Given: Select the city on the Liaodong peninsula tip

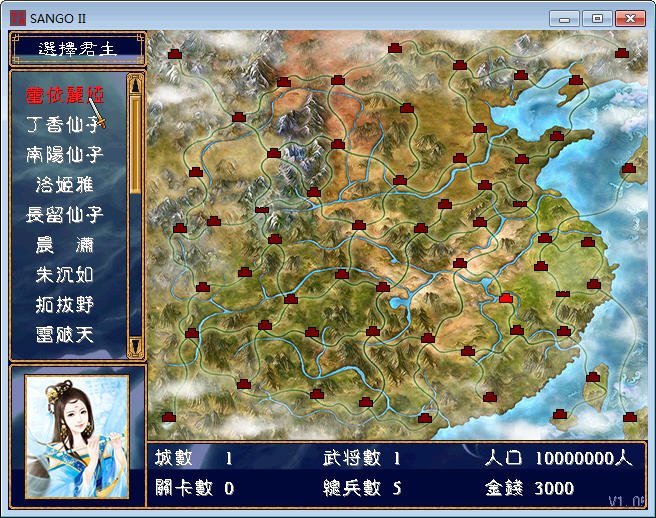Looking at the screenshot, I should 576,79.
